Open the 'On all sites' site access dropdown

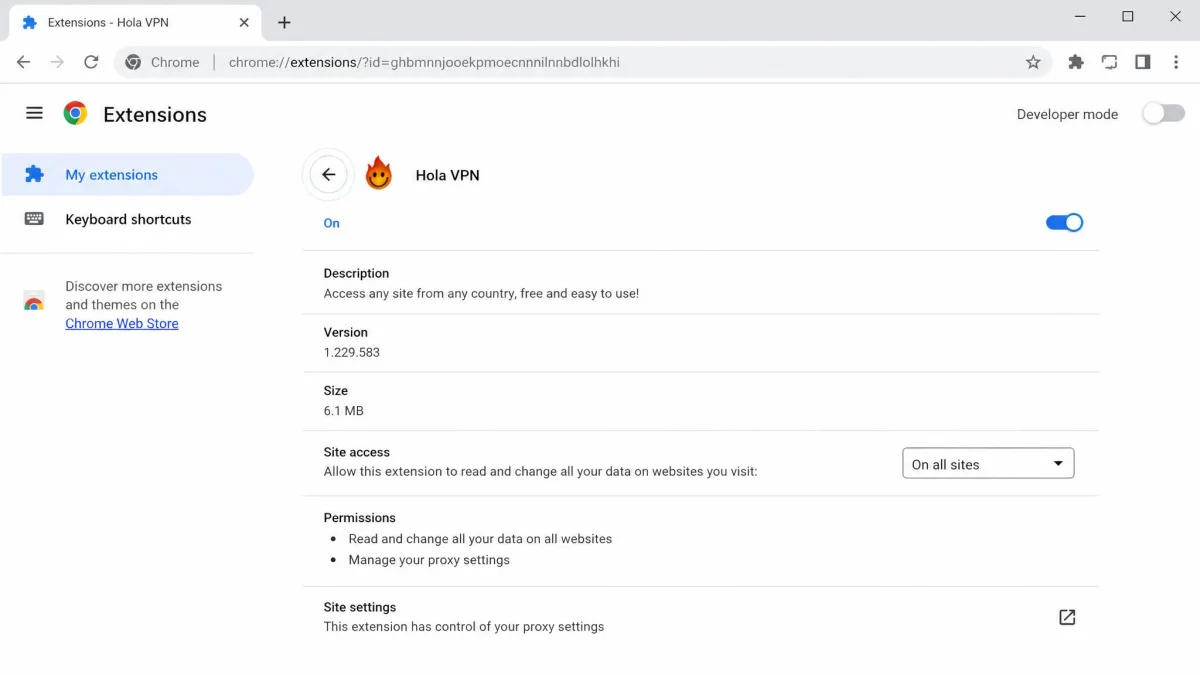[x=988, y=464]
